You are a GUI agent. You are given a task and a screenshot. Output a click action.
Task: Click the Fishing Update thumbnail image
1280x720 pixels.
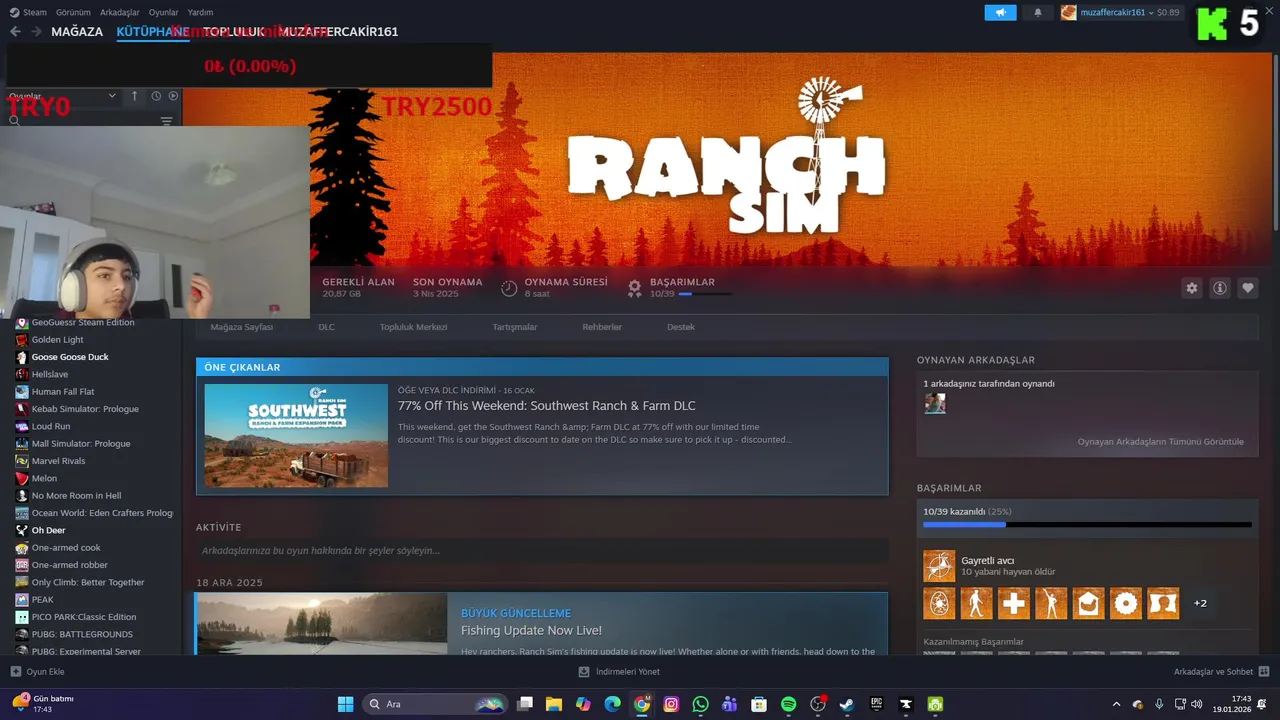(x=322, y=625)
